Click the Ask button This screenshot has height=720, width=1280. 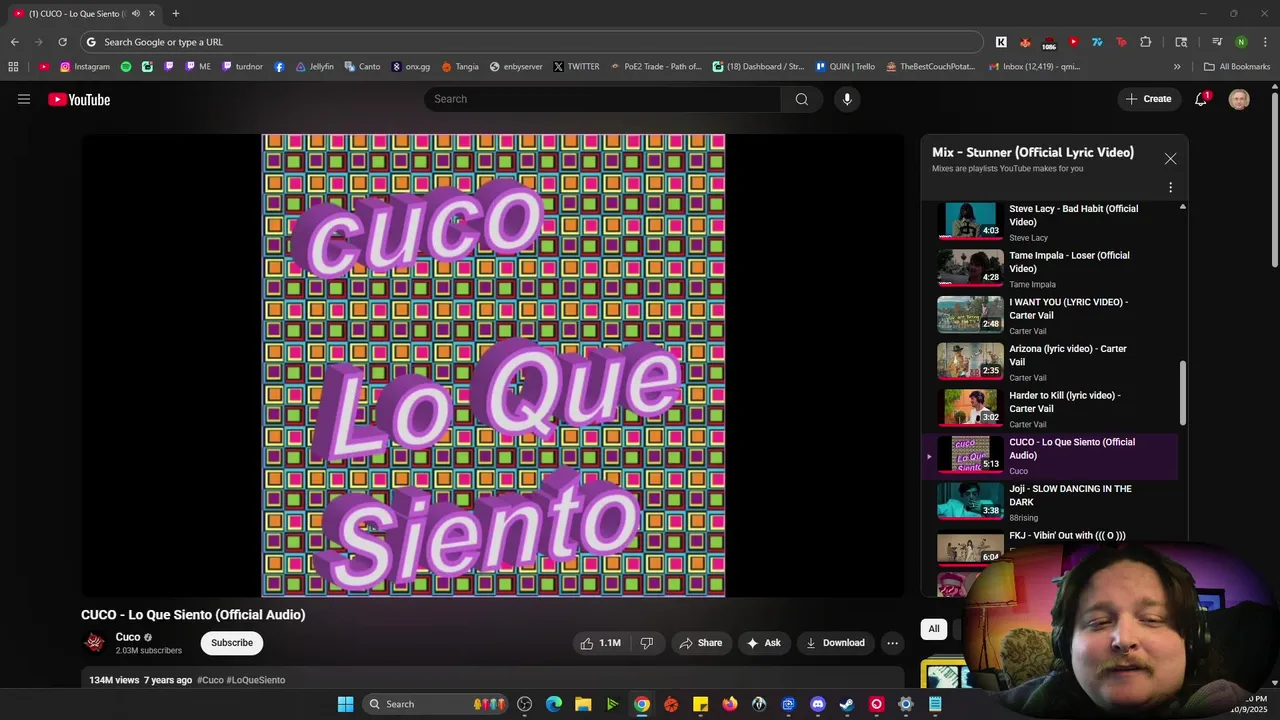point(764,643)
